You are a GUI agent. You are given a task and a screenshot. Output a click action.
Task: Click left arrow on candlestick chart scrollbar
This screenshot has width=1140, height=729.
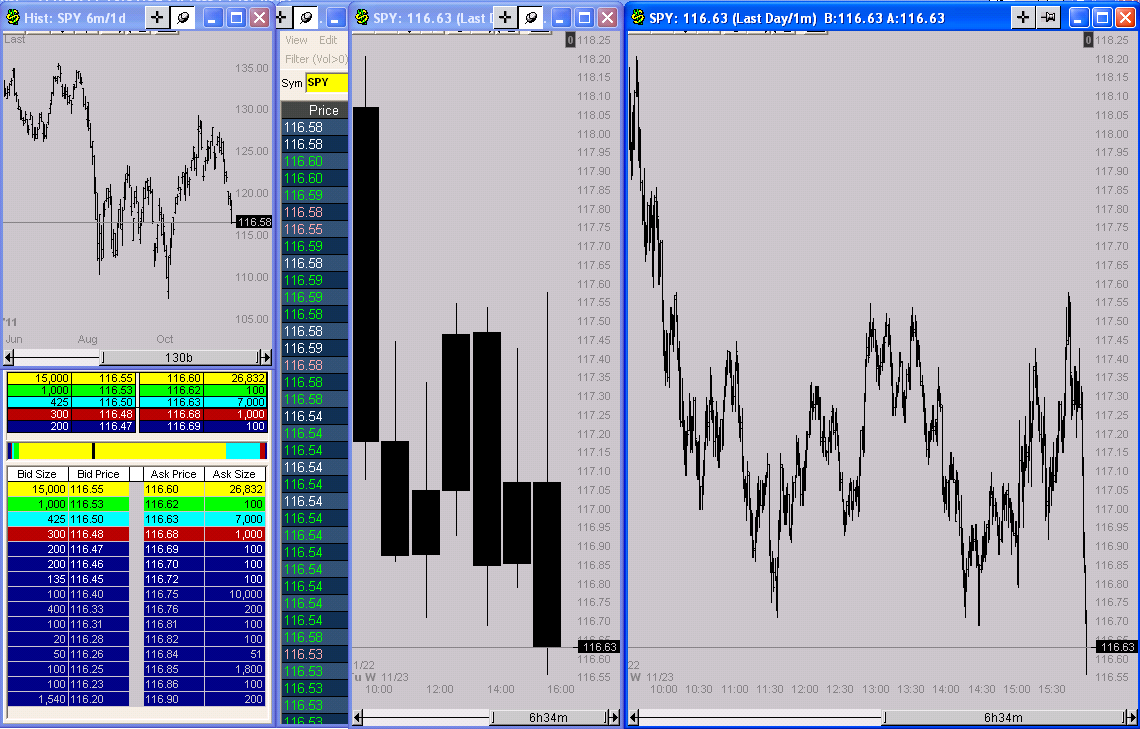(358, 718)
